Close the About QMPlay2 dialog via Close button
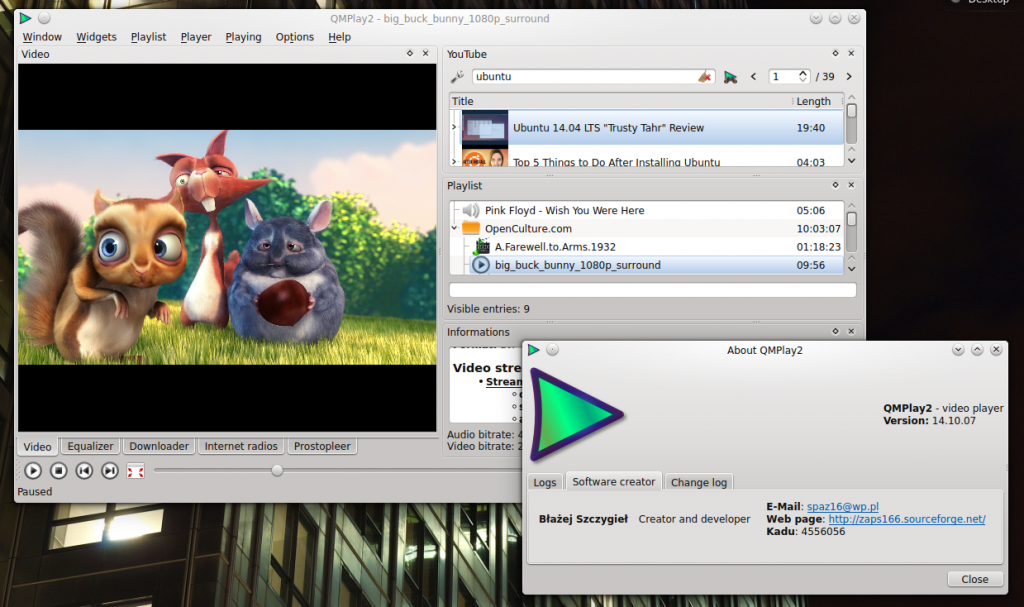 coord(974,579)
